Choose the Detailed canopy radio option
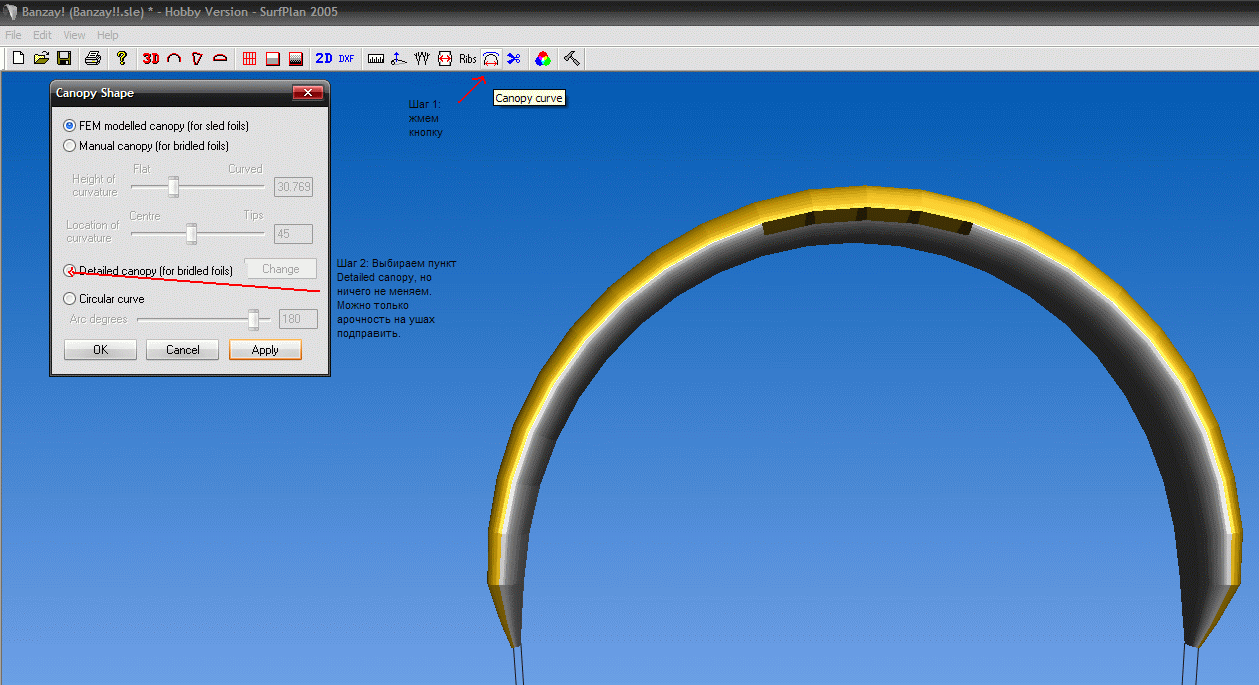This screenshot has width=1259, height=685. [69, 271]
